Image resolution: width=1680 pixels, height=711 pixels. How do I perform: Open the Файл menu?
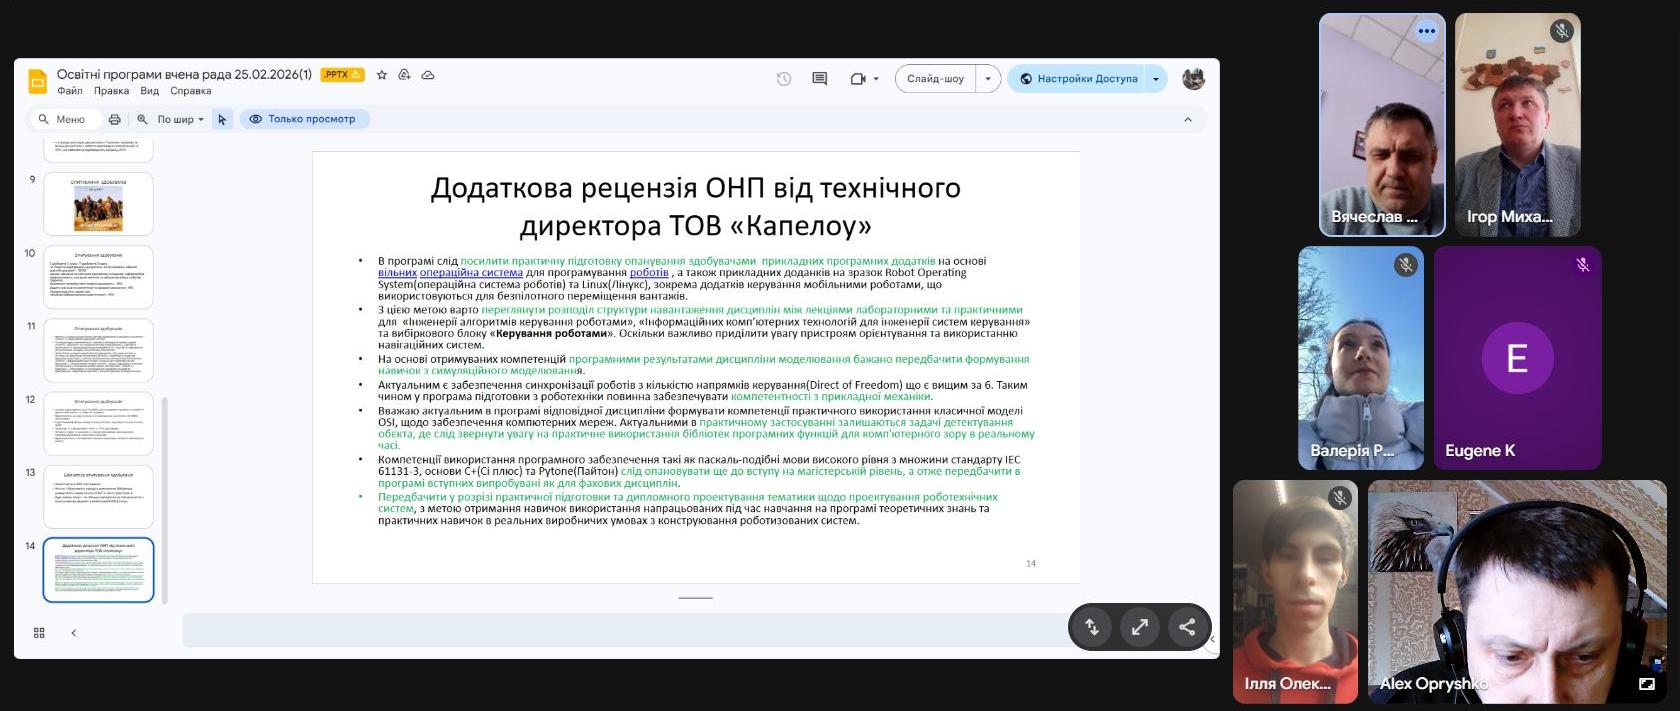tap(70, 91)
